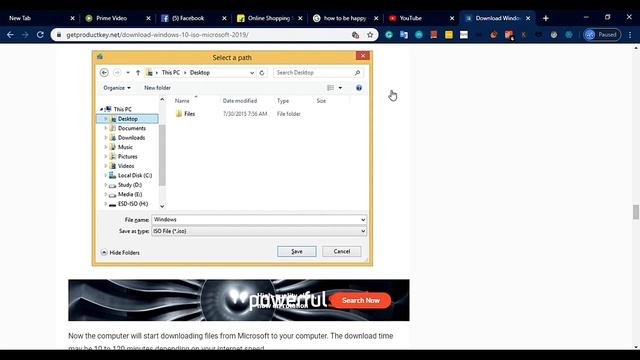640x360 pixels.
Task: Click the orange K extension icon
Action: click(x=523, y=35)
